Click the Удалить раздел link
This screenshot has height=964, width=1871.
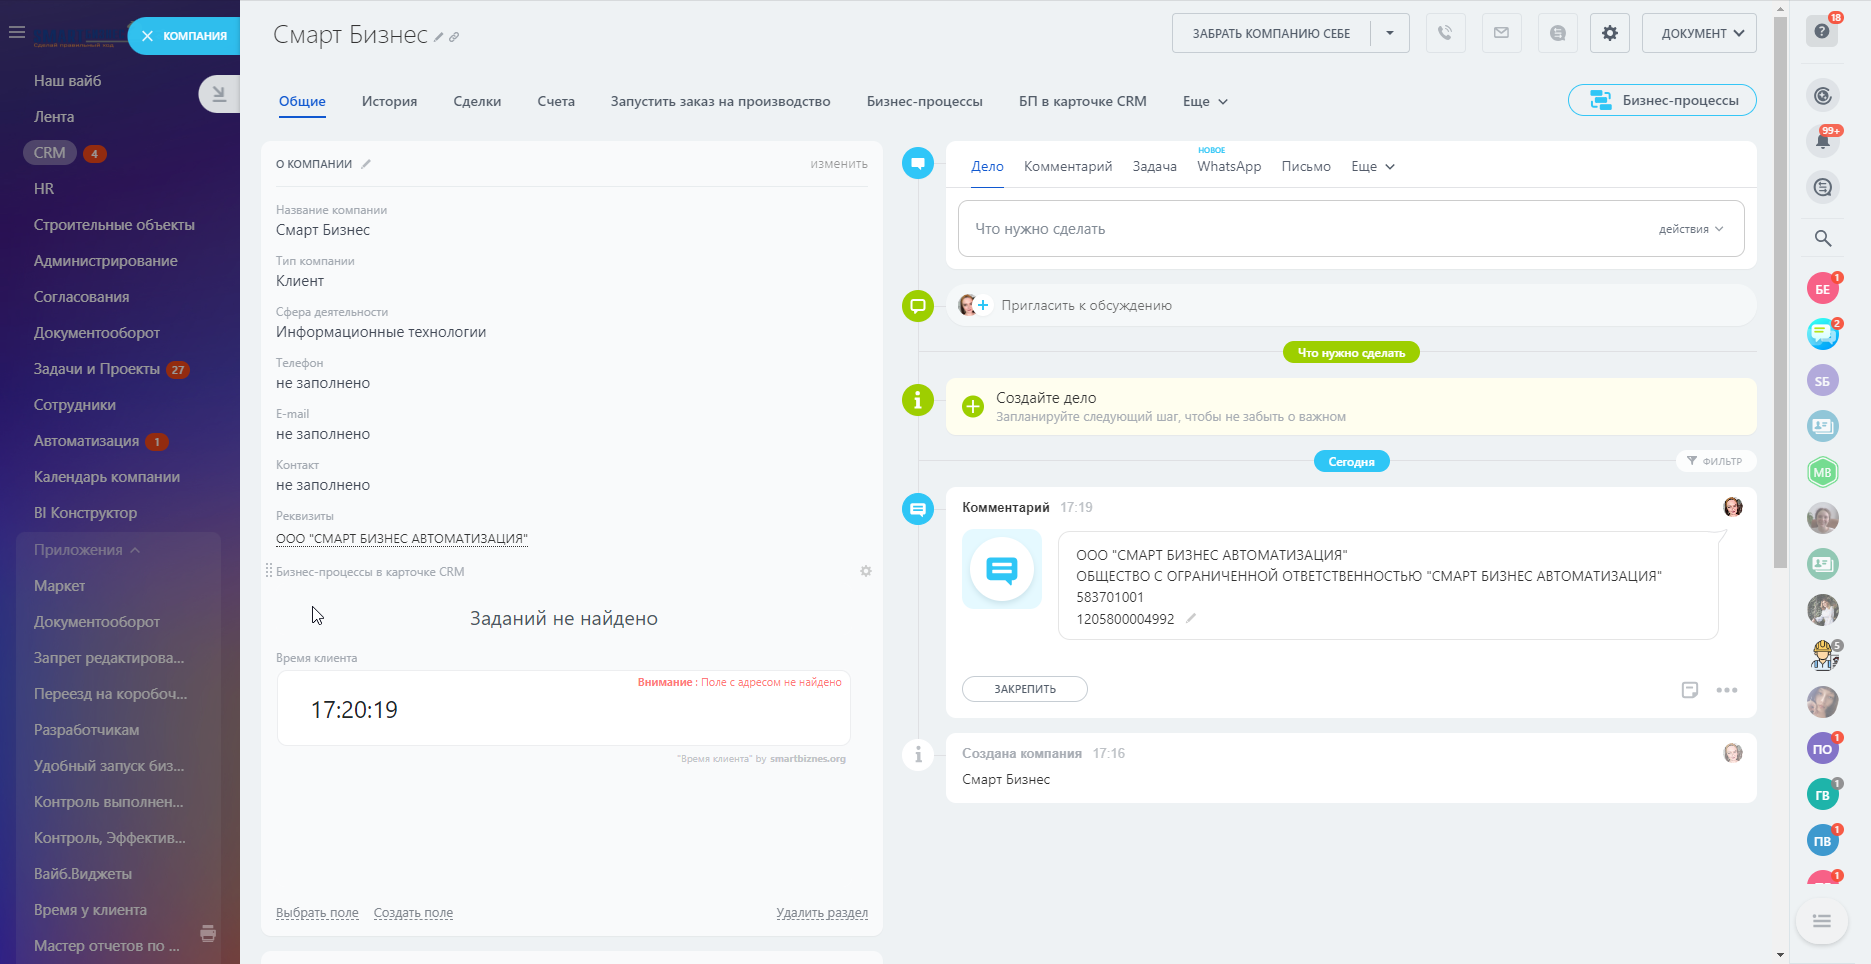coord(822,913)
